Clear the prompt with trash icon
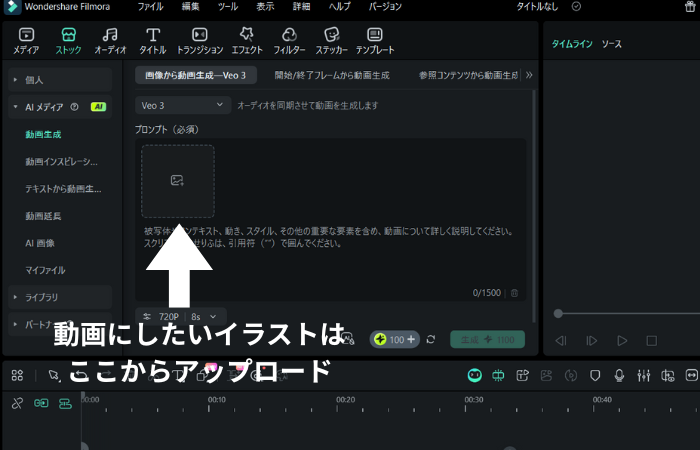Viewport: 700px width, 450px height. pos(514,293)
